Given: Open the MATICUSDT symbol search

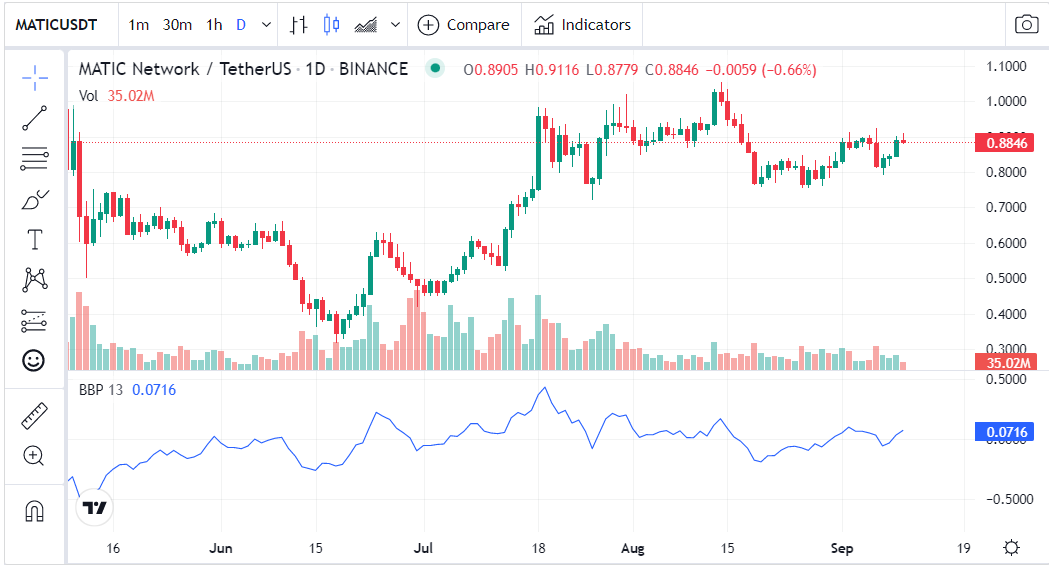Looking at the screenshot, I should click(57, 25).
